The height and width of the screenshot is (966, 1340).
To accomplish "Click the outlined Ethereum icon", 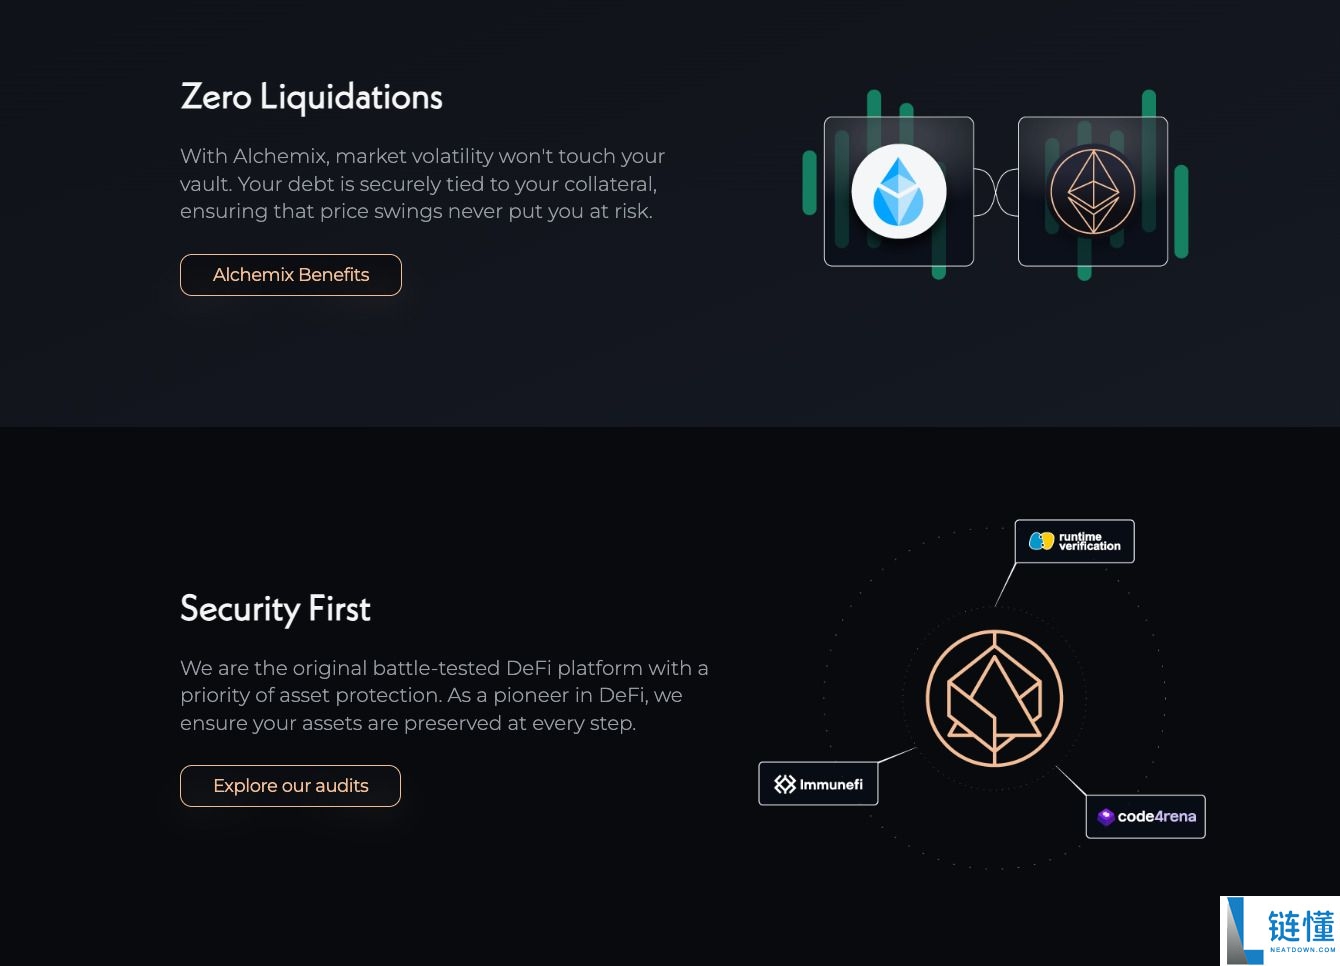I will 1093,191.
